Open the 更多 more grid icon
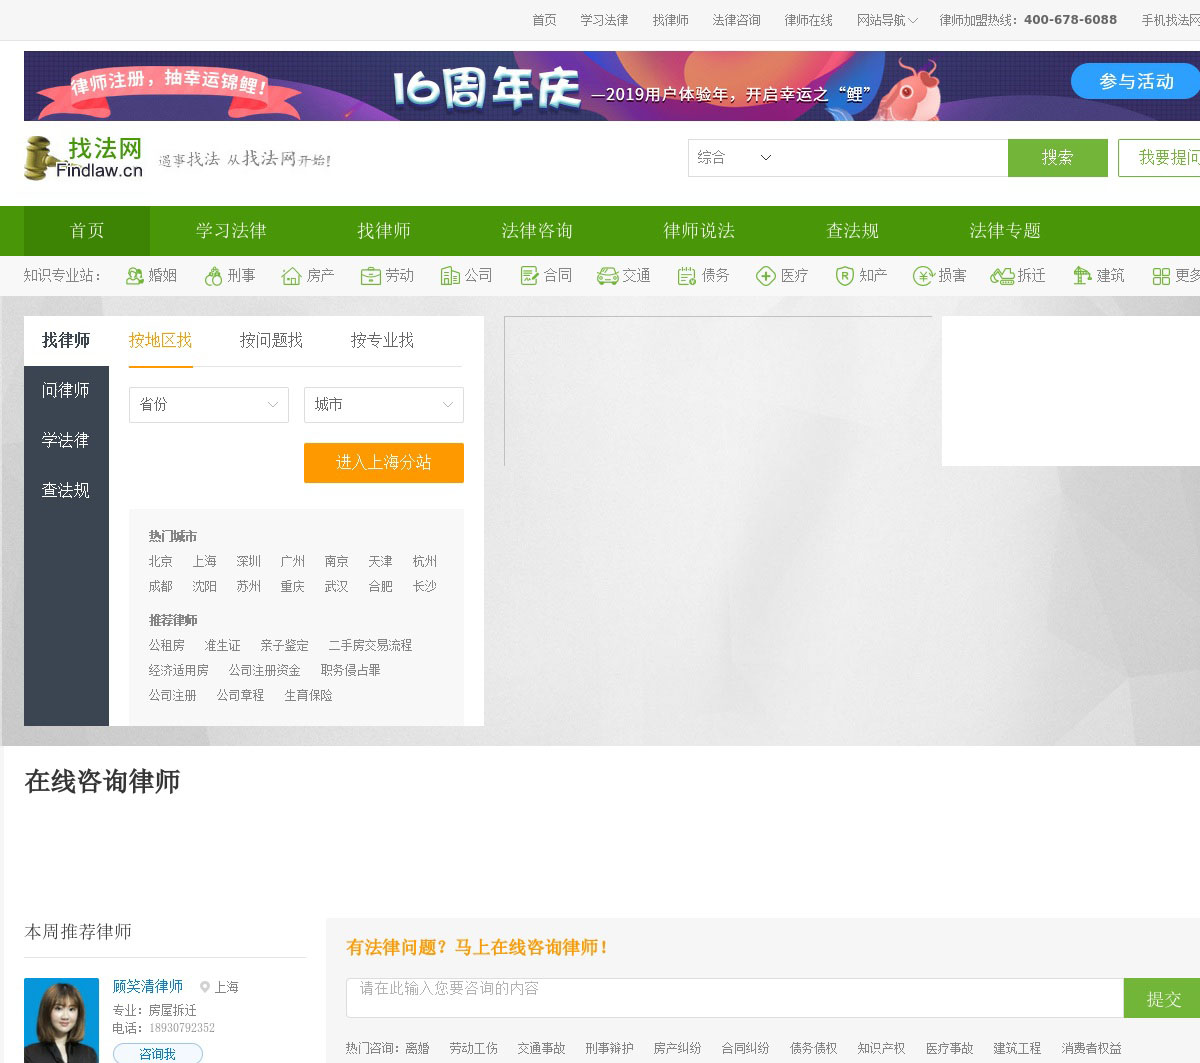Image resolution: width=1200 pixels, height=1063 pixels. (1161, 276)
